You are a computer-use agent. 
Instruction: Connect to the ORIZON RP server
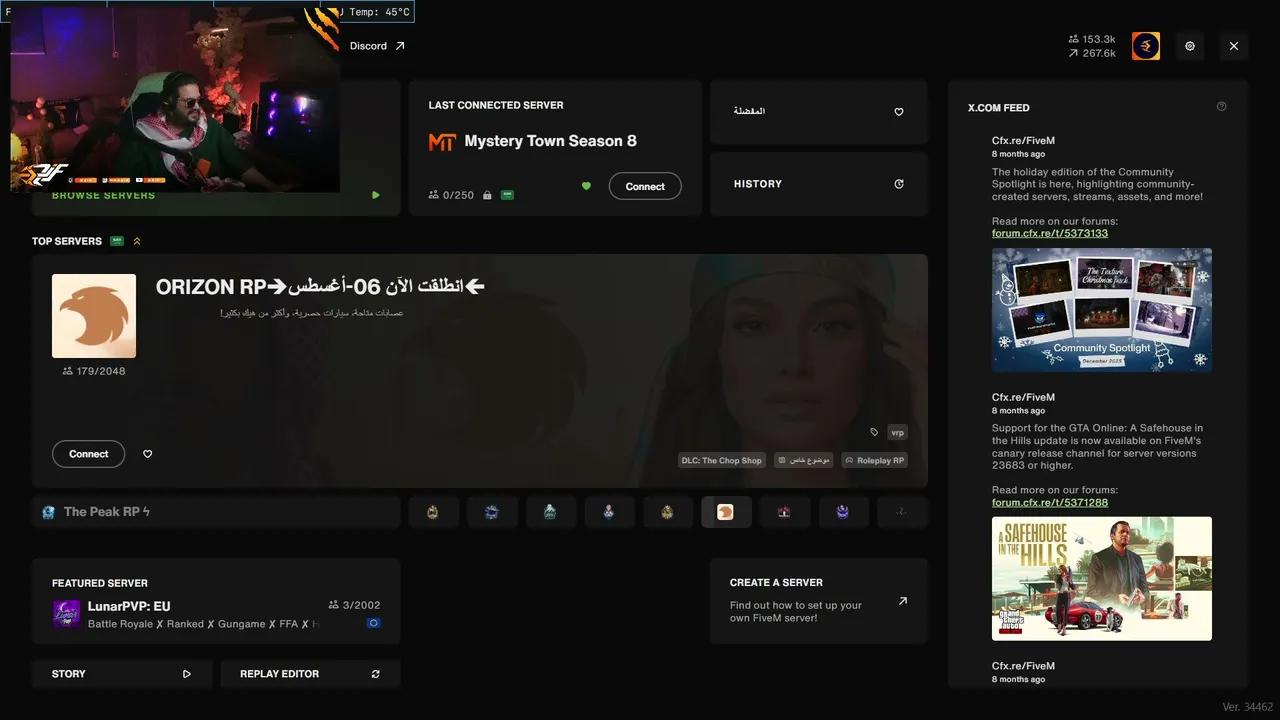(88, 454)
